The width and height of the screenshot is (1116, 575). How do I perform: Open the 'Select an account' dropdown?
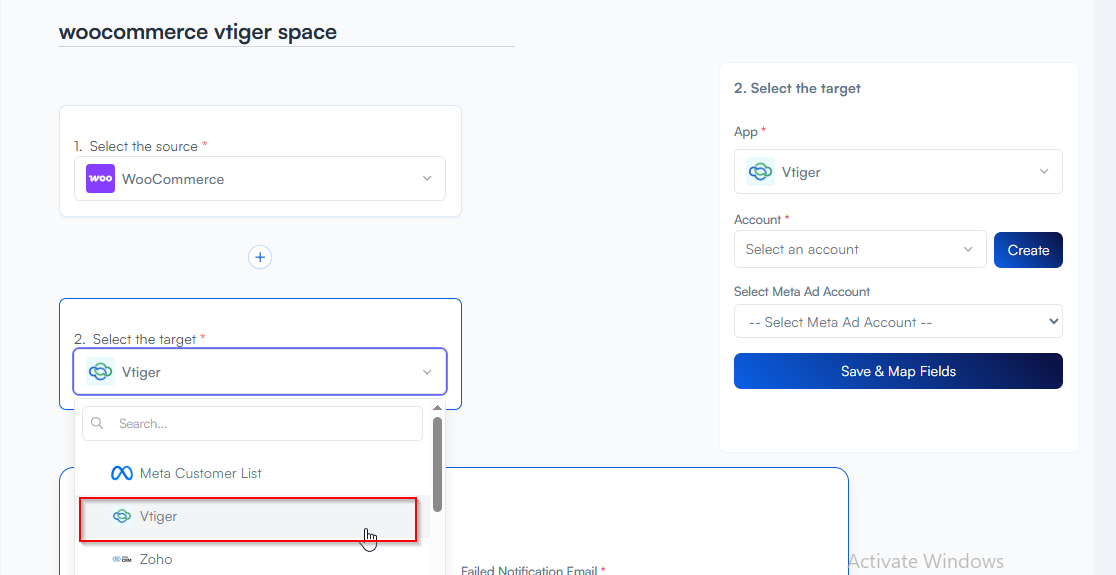coord(859,250)
